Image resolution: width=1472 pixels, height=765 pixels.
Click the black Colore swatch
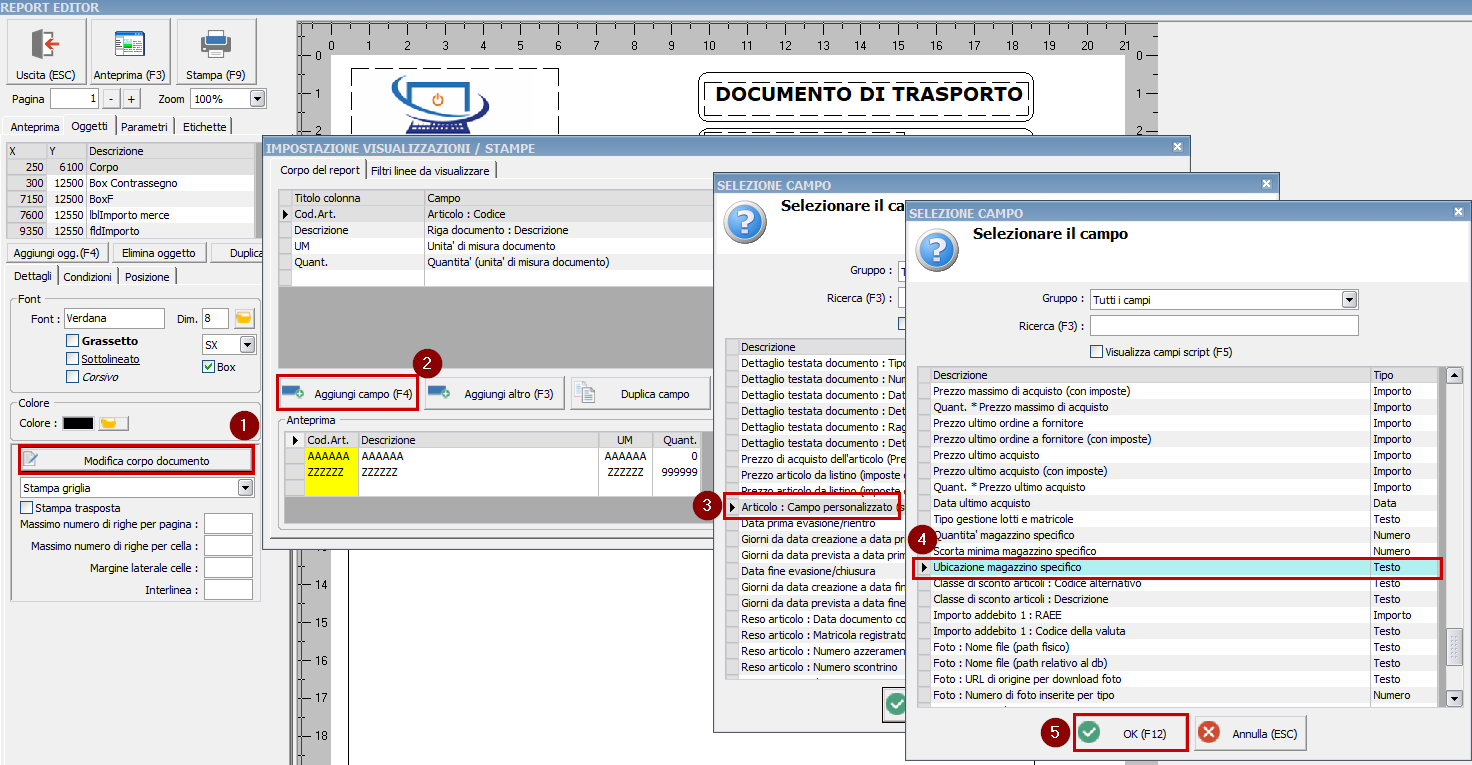pos(78,423)
